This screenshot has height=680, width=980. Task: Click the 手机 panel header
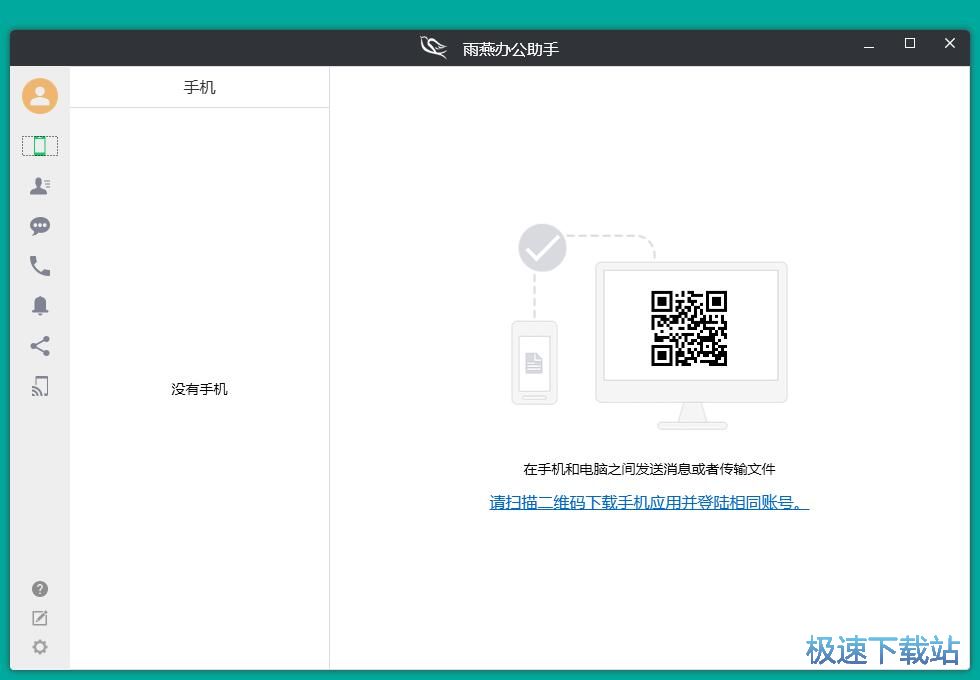(199, 87)
